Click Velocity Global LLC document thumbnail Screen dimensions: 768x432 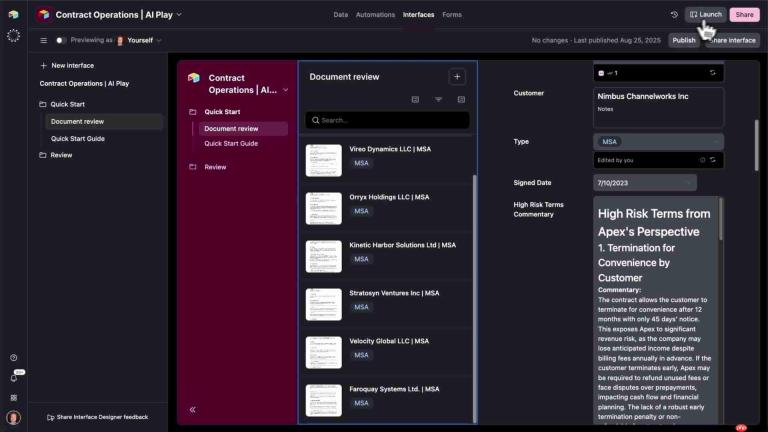(x=324, y=352)
